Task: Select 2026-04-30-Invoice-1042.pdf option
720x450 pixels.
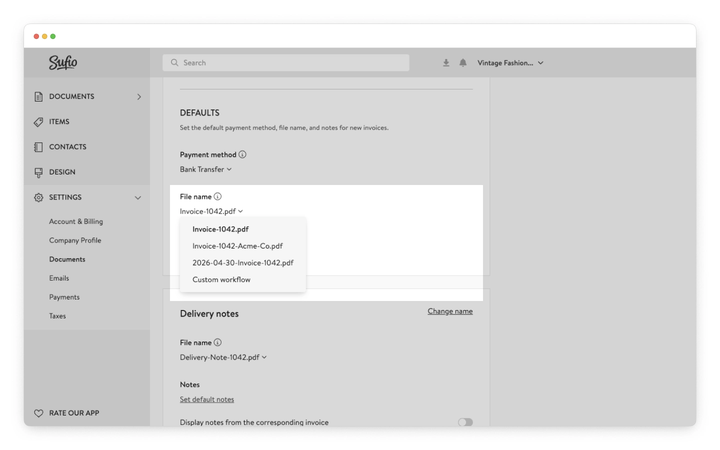Action: click(x=243, y=263)
